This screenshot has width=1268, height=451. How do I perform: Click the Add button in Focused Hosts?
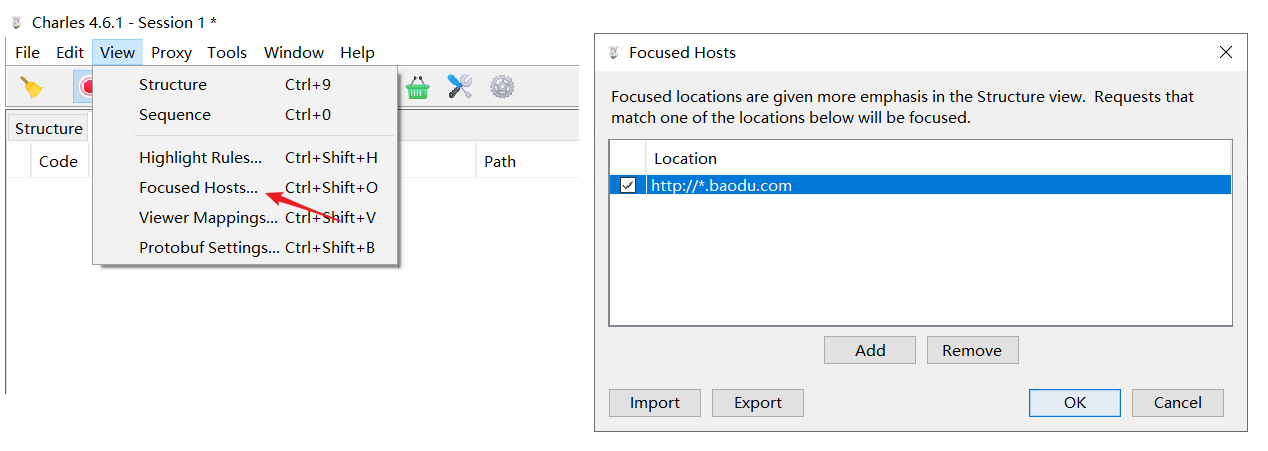(870, 350)
